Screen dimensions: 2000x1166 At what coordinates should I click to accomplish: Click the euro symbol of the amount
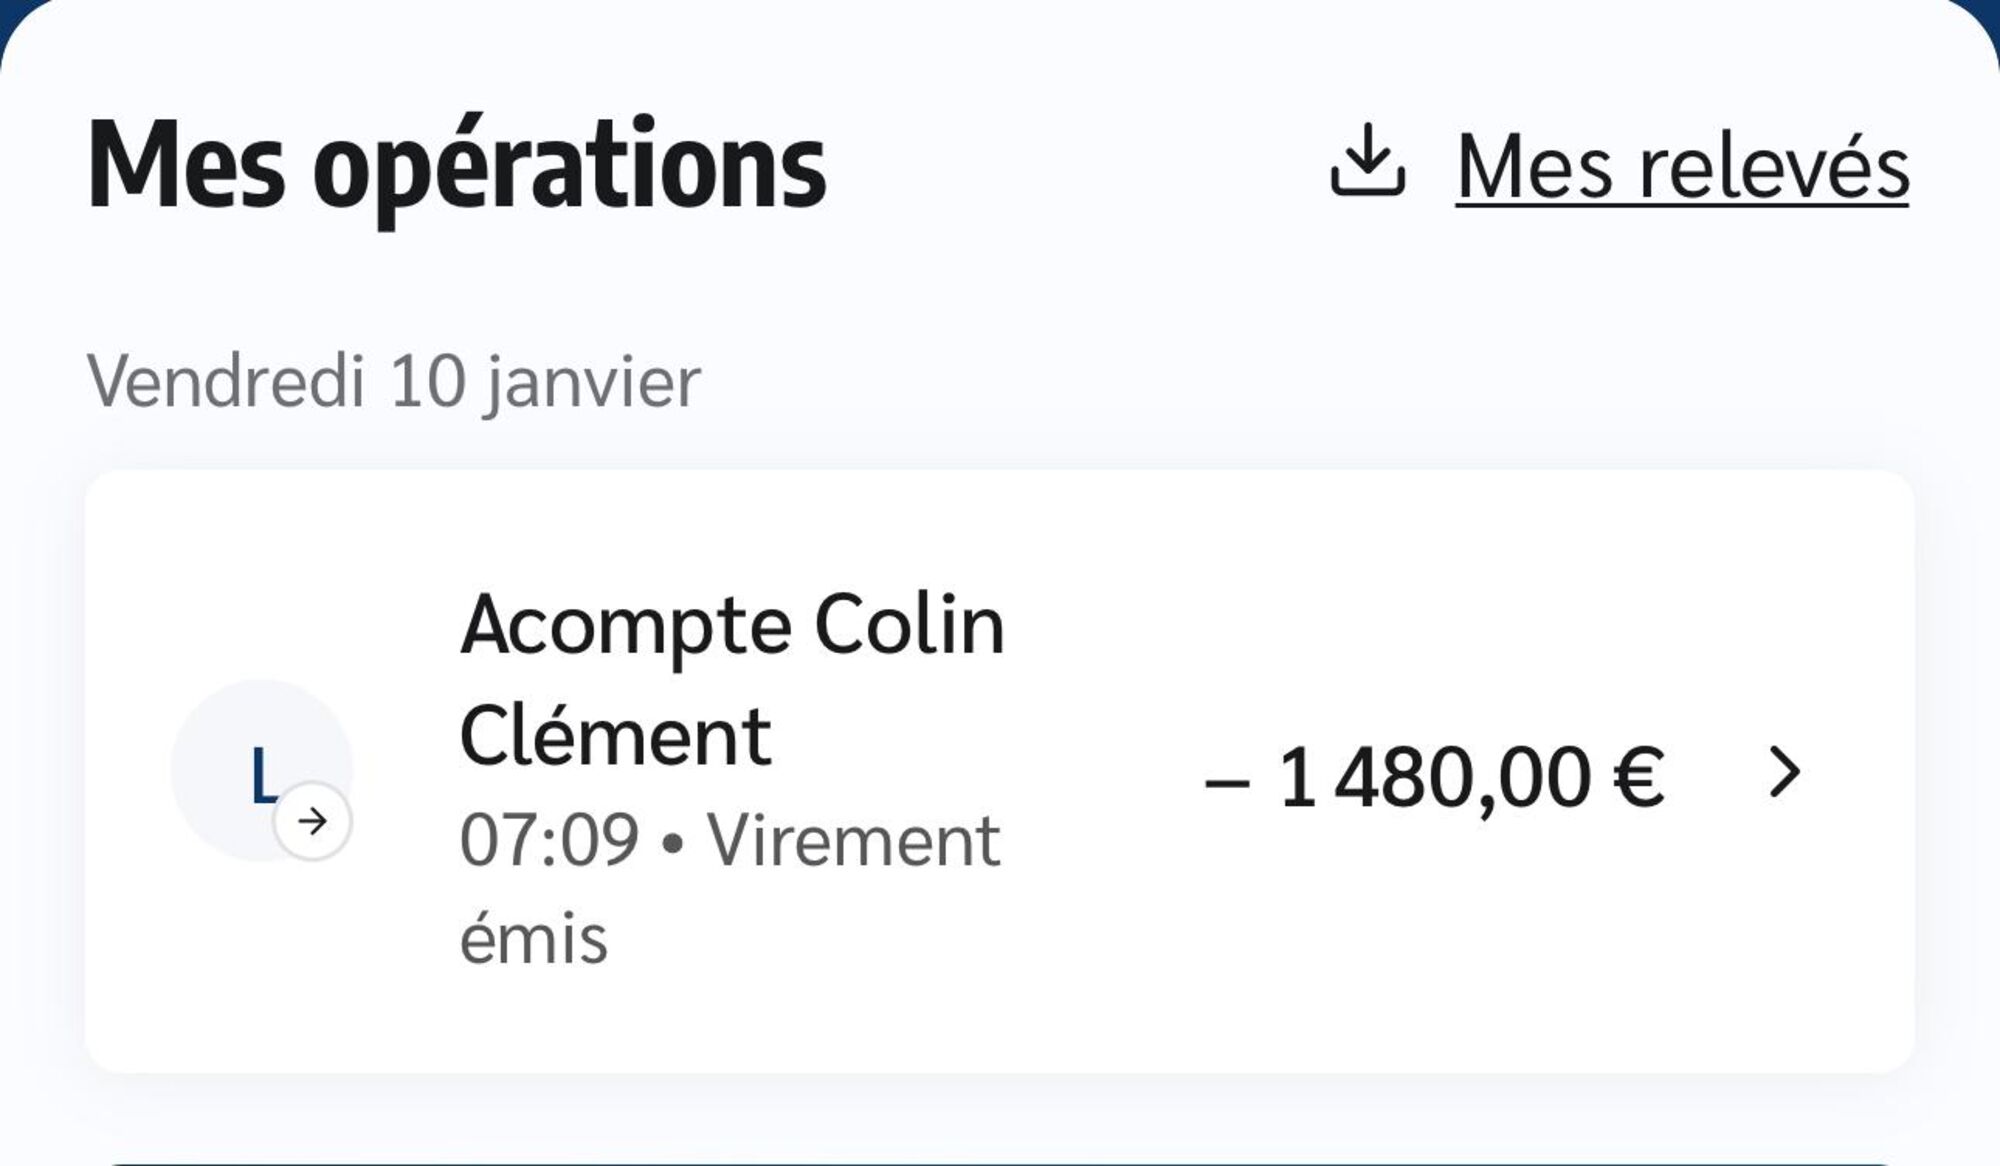pyautogui.click(x=1638, y=777)
